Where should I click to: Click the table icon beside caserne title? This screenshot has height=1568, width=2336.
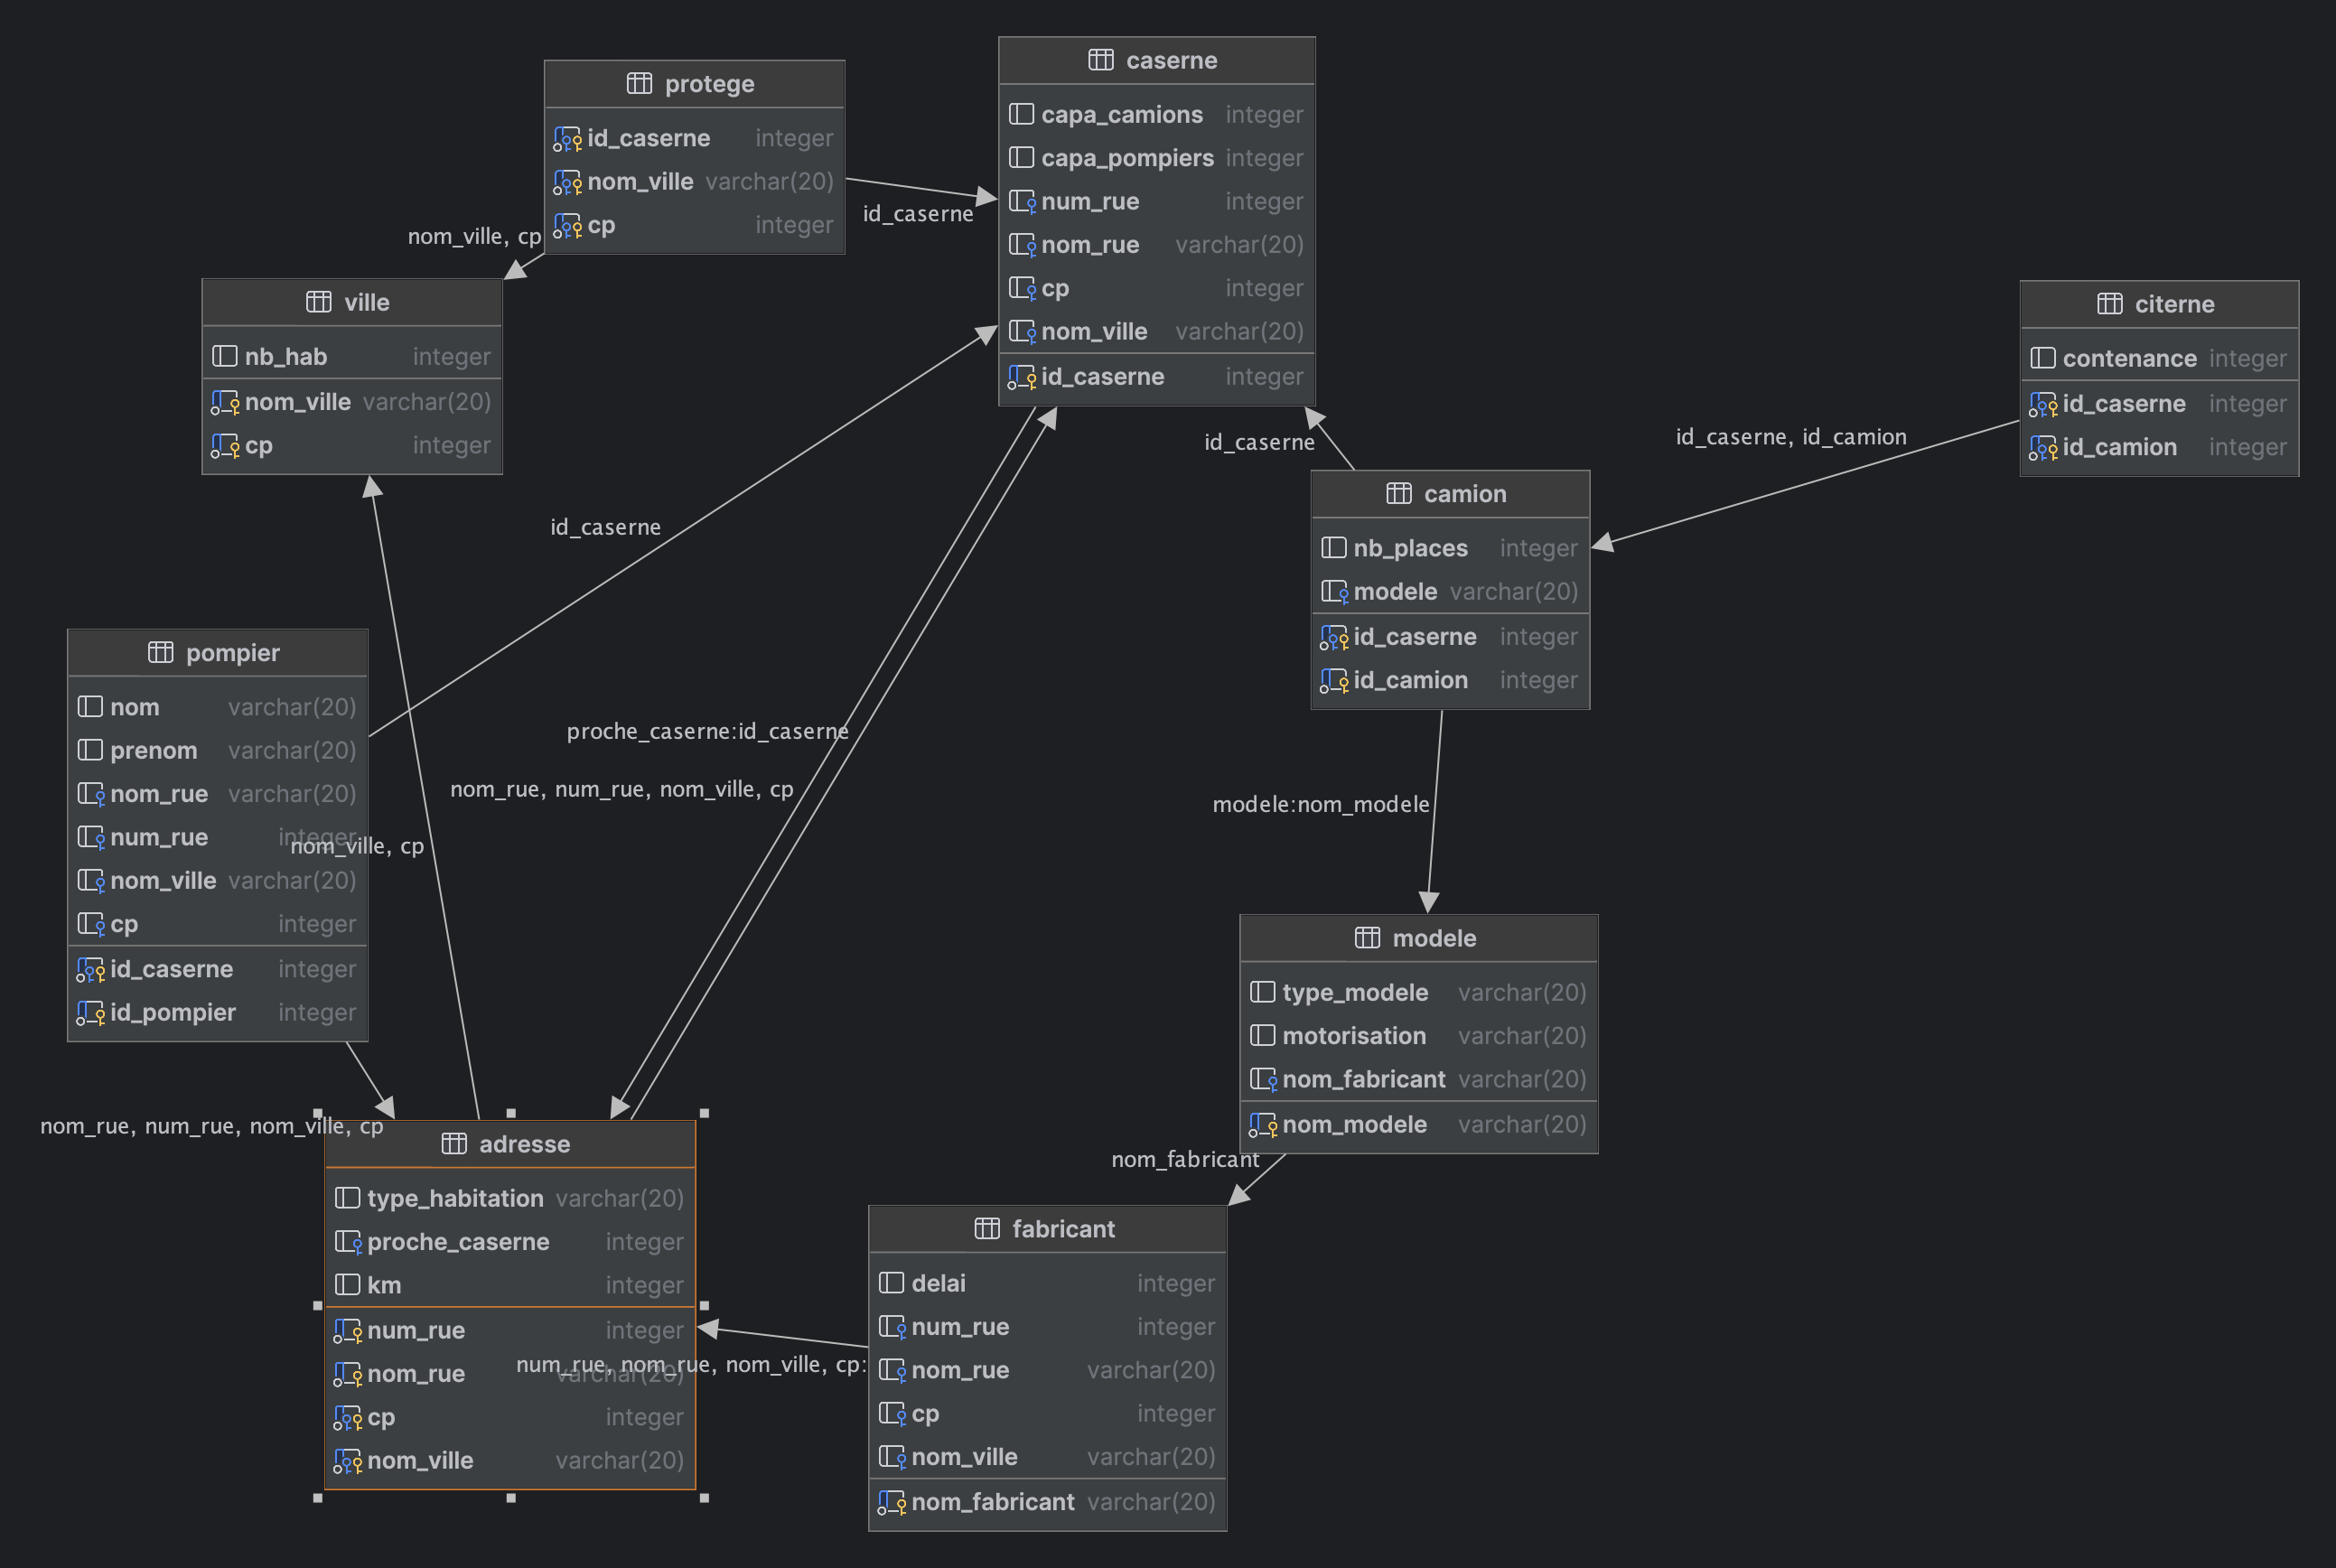coord(1100,60)
